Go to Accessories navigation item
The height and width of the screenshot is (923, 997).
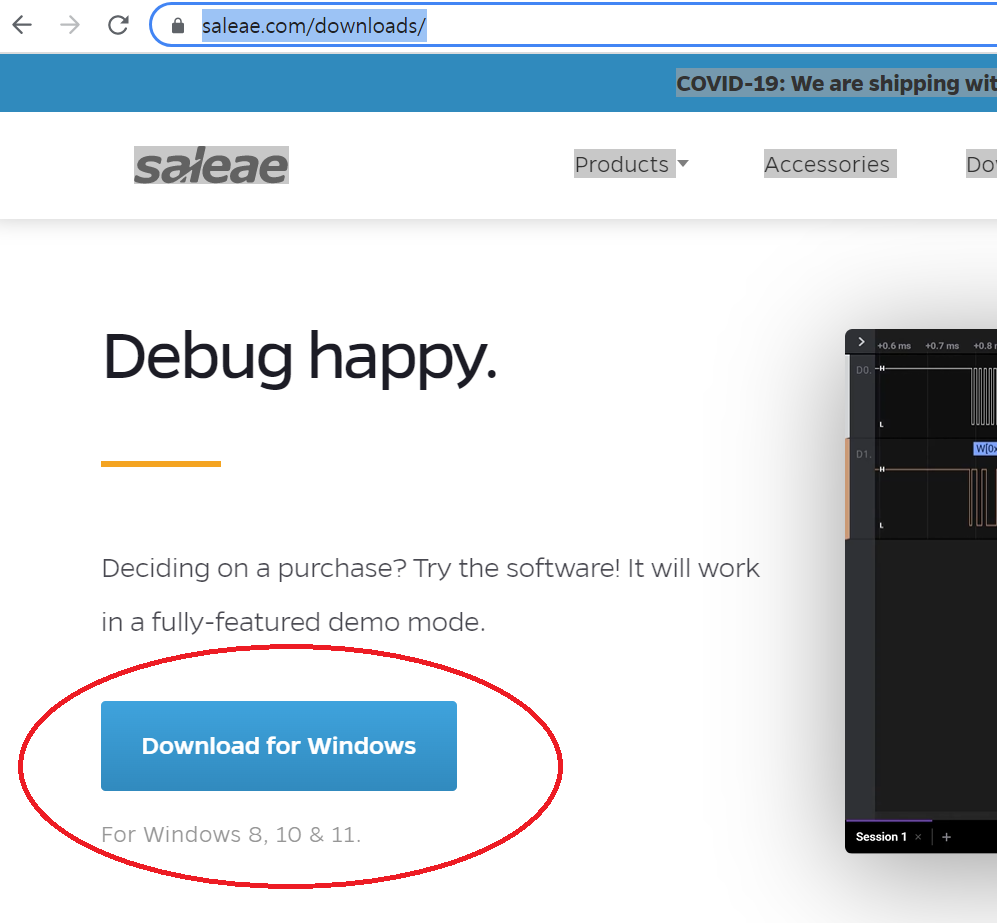tap(827, 164)
